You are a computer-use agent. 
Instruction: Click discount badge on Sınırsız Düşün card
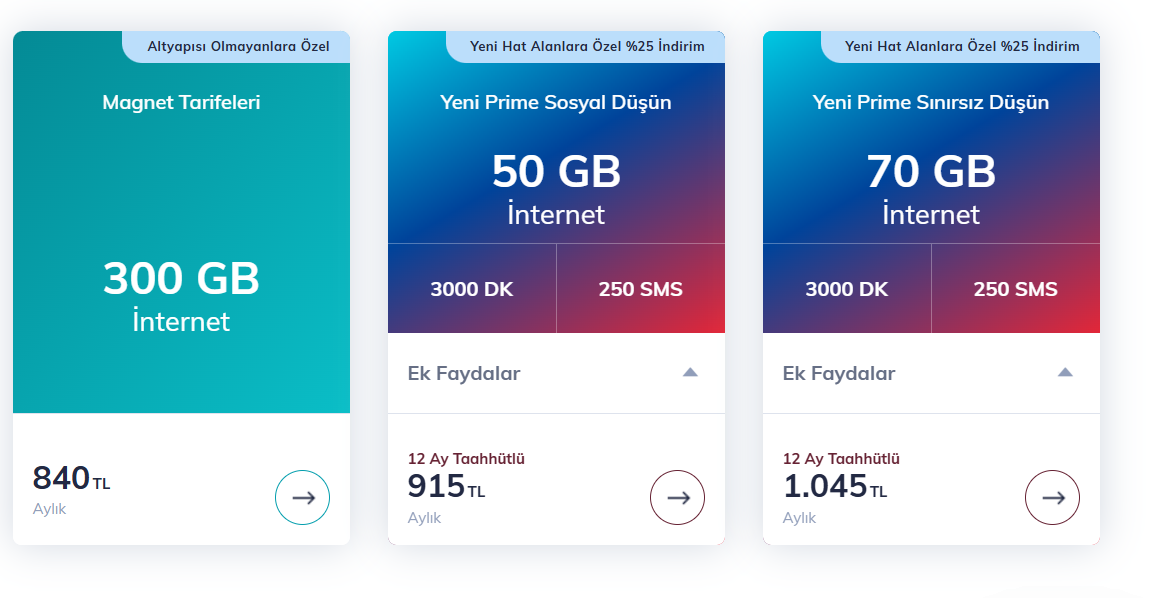click(x=961, y=46)
